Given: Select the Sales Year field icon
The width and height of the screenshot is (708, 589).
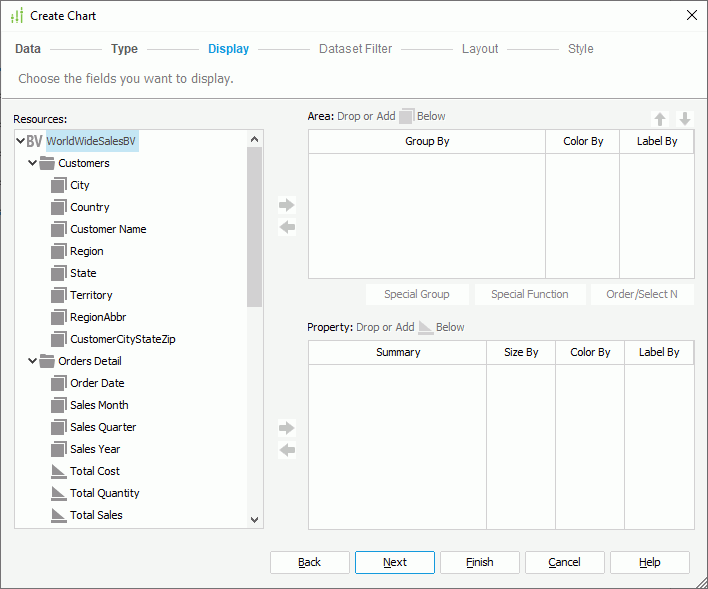Looking at the screenshot, I should (58, 449).
